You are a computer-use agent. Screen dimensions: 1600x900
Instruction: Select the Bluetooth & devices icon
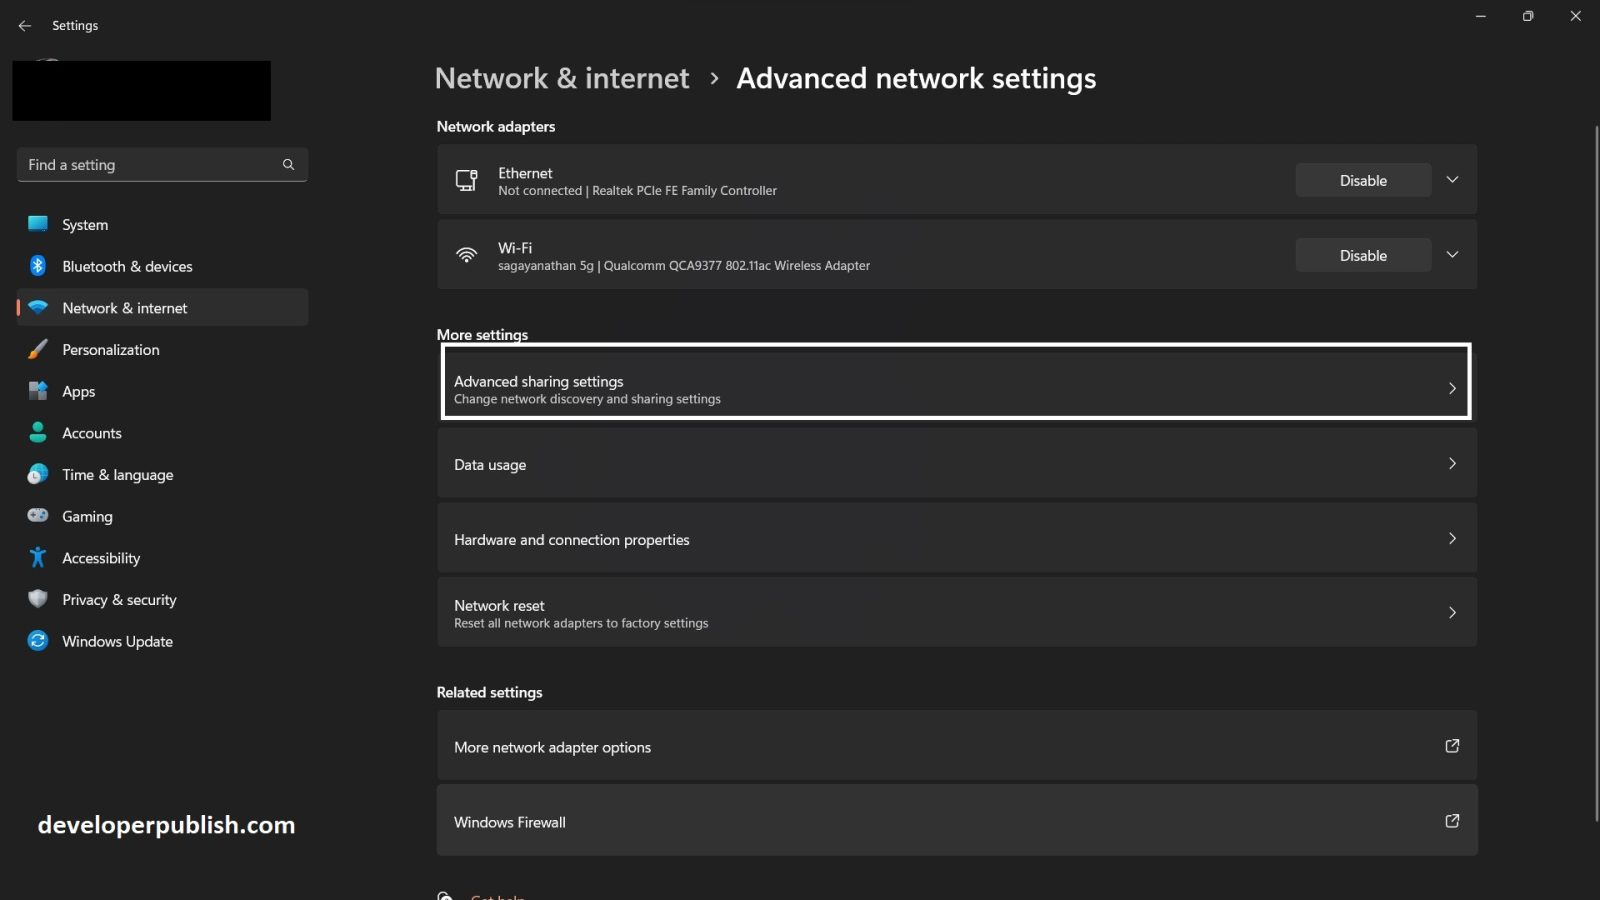pyautogui.click(x=37, y=266)
